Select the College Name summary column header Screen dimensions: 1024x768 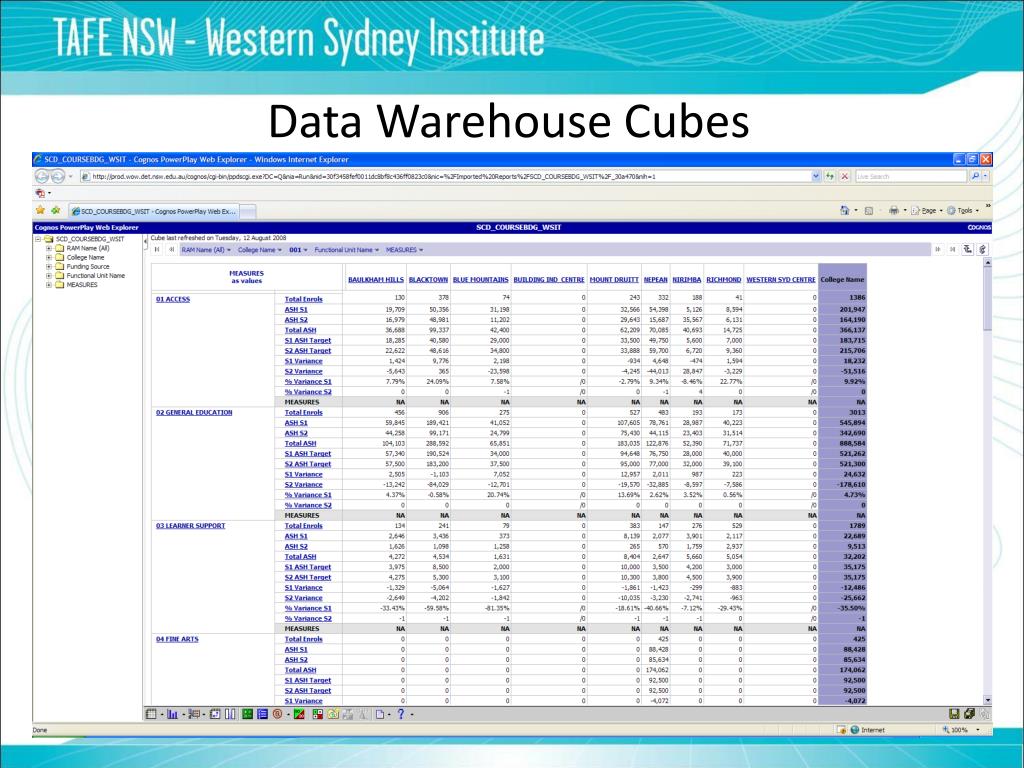pyautogui.click(x=842, y=280)
